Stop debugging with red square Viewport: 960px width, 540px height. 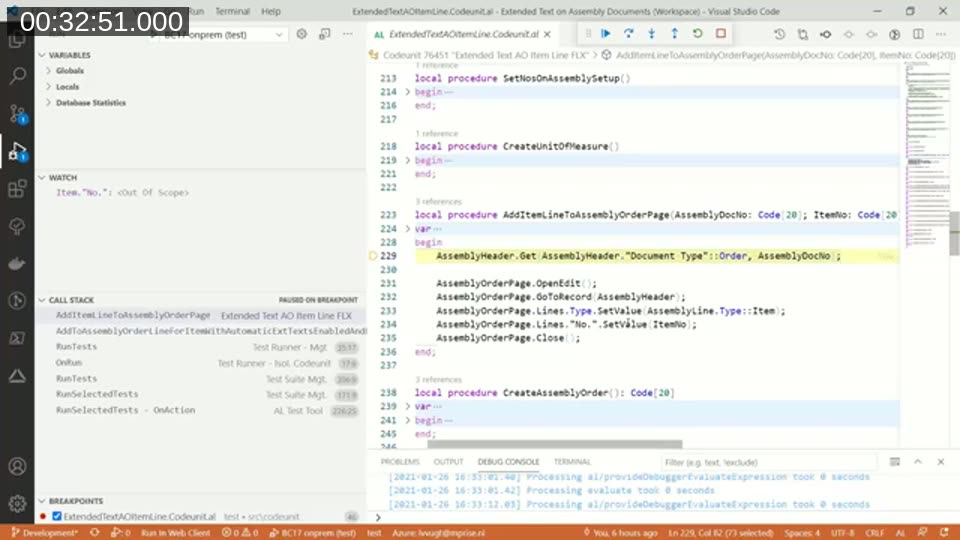tap(721, 34)
